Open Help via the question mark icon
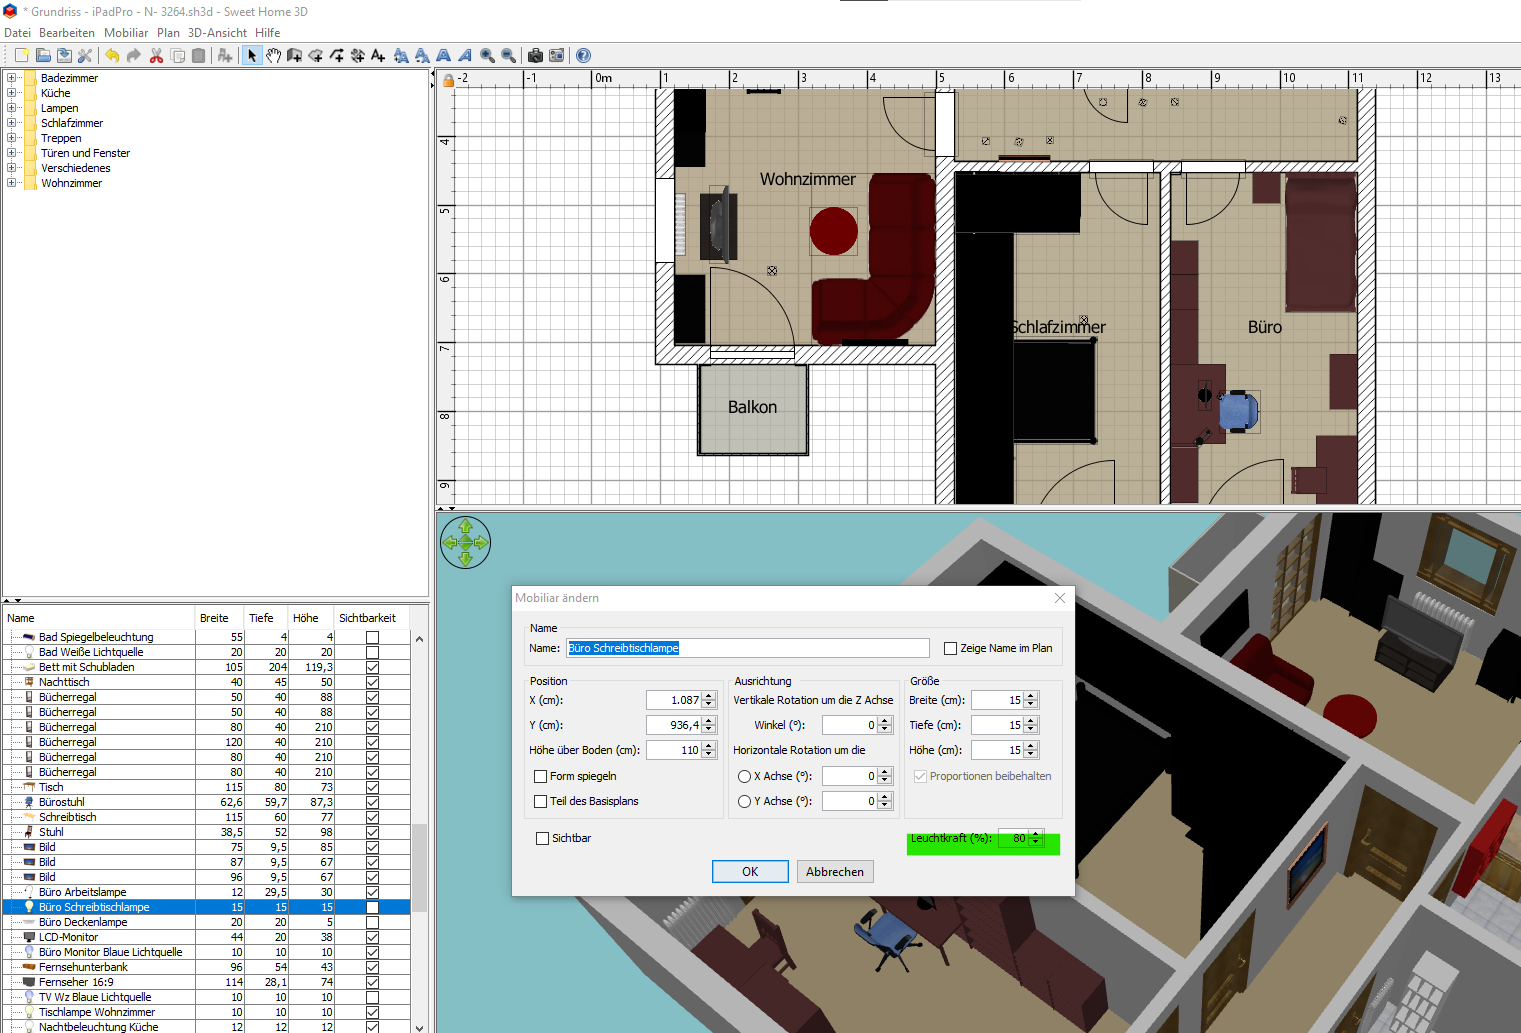This screenshot has height=1033, width=1521. (583, 56)
